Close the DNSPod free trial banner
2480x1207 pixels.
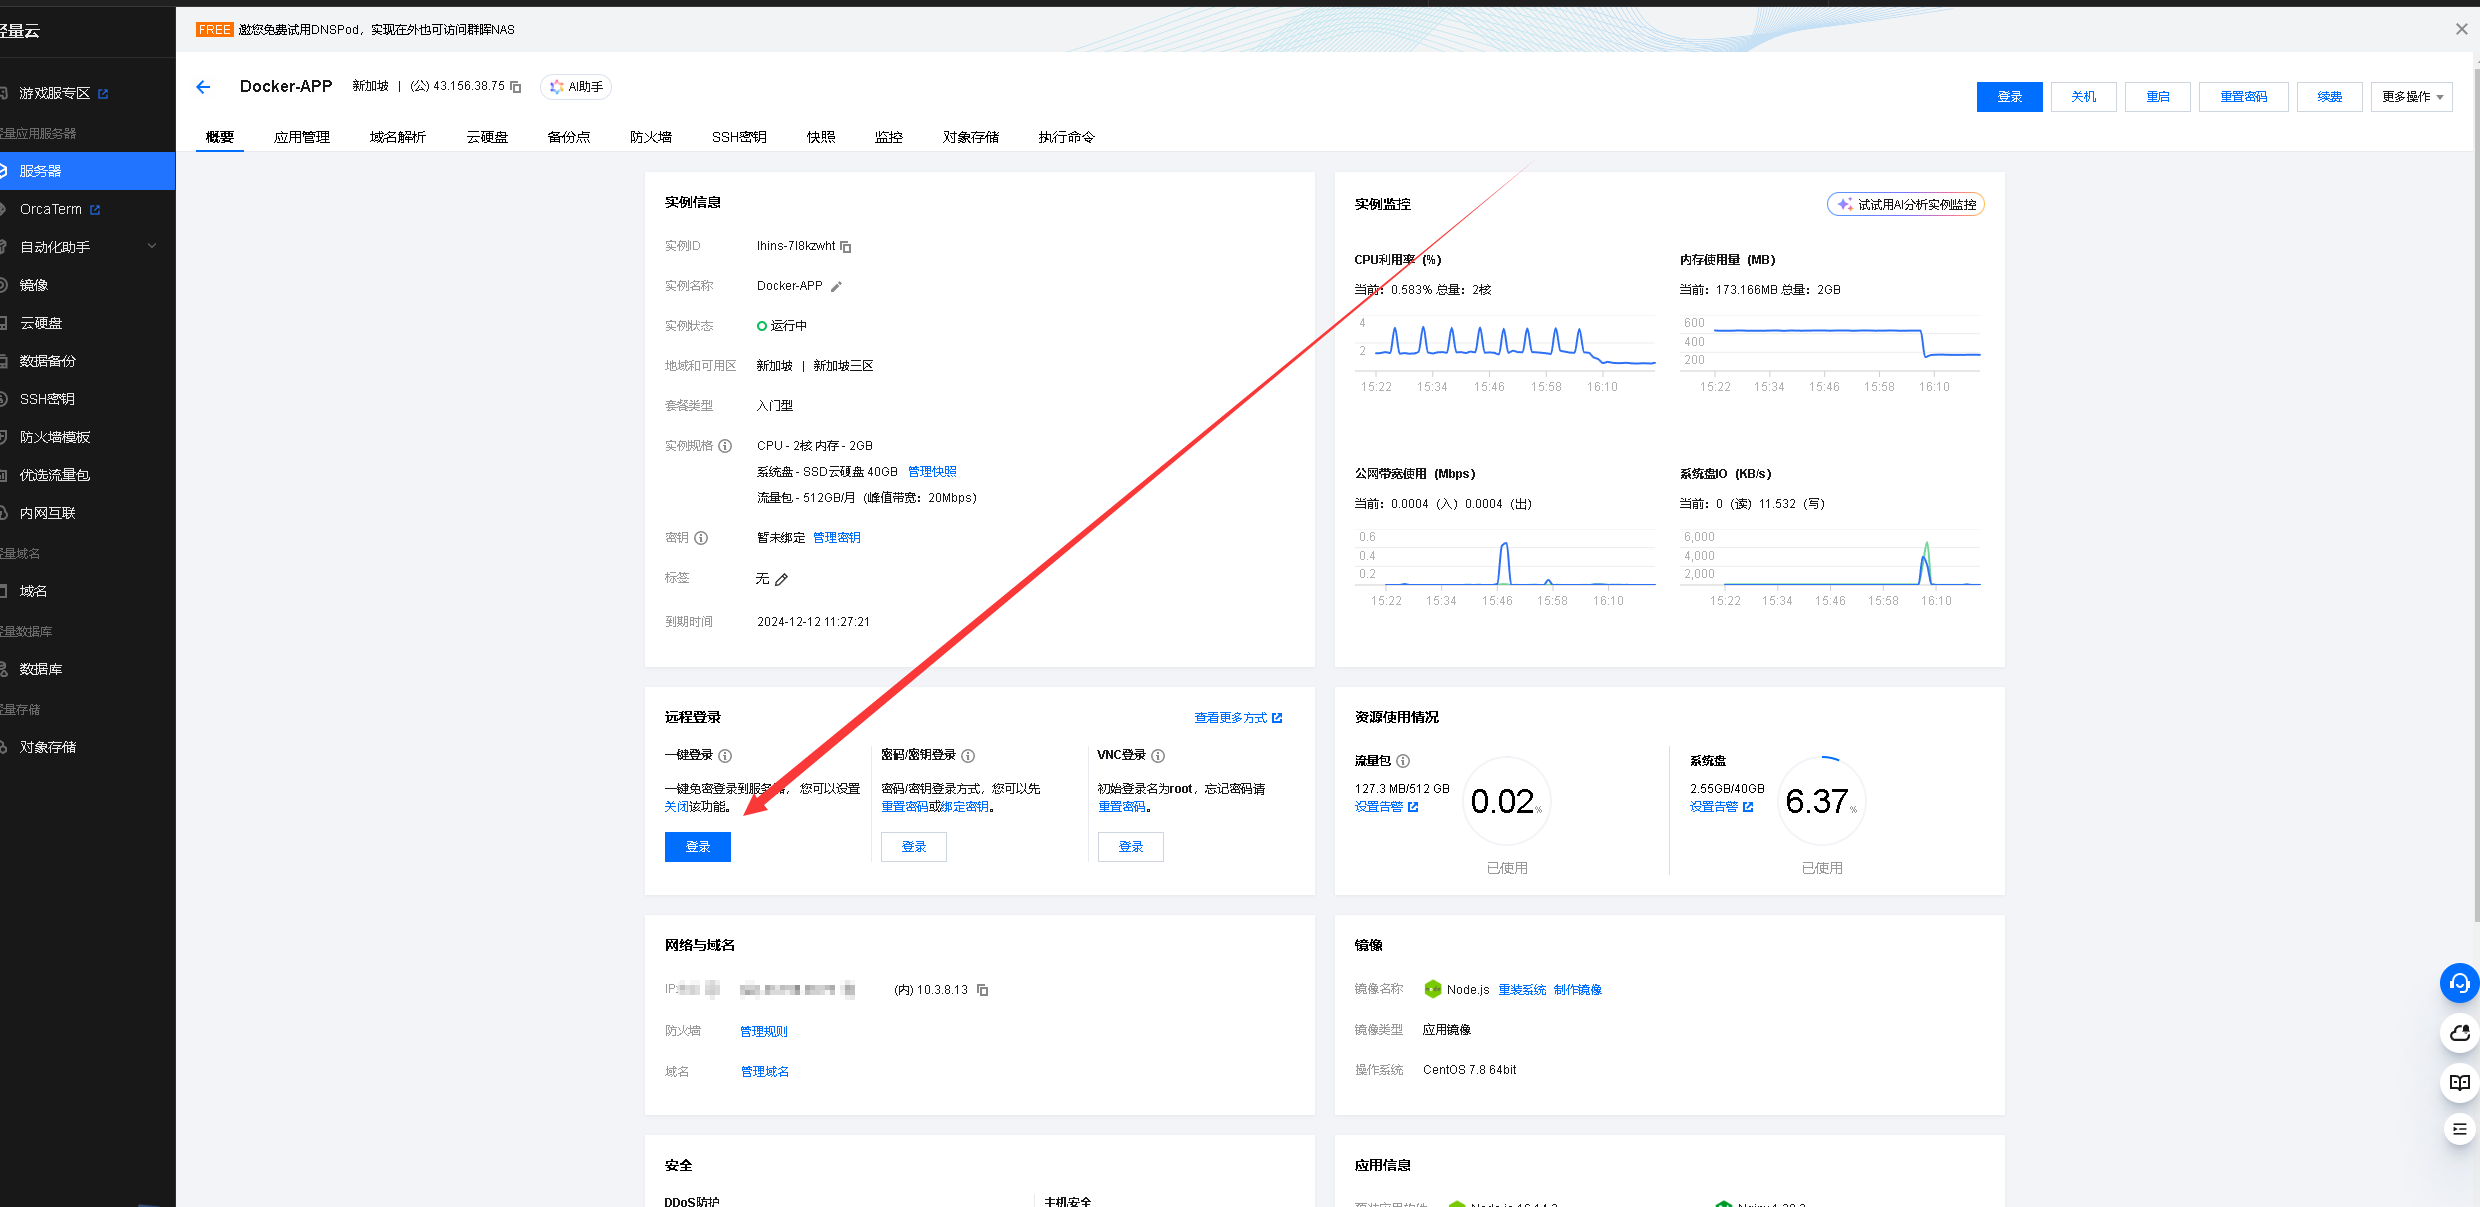2461,29
